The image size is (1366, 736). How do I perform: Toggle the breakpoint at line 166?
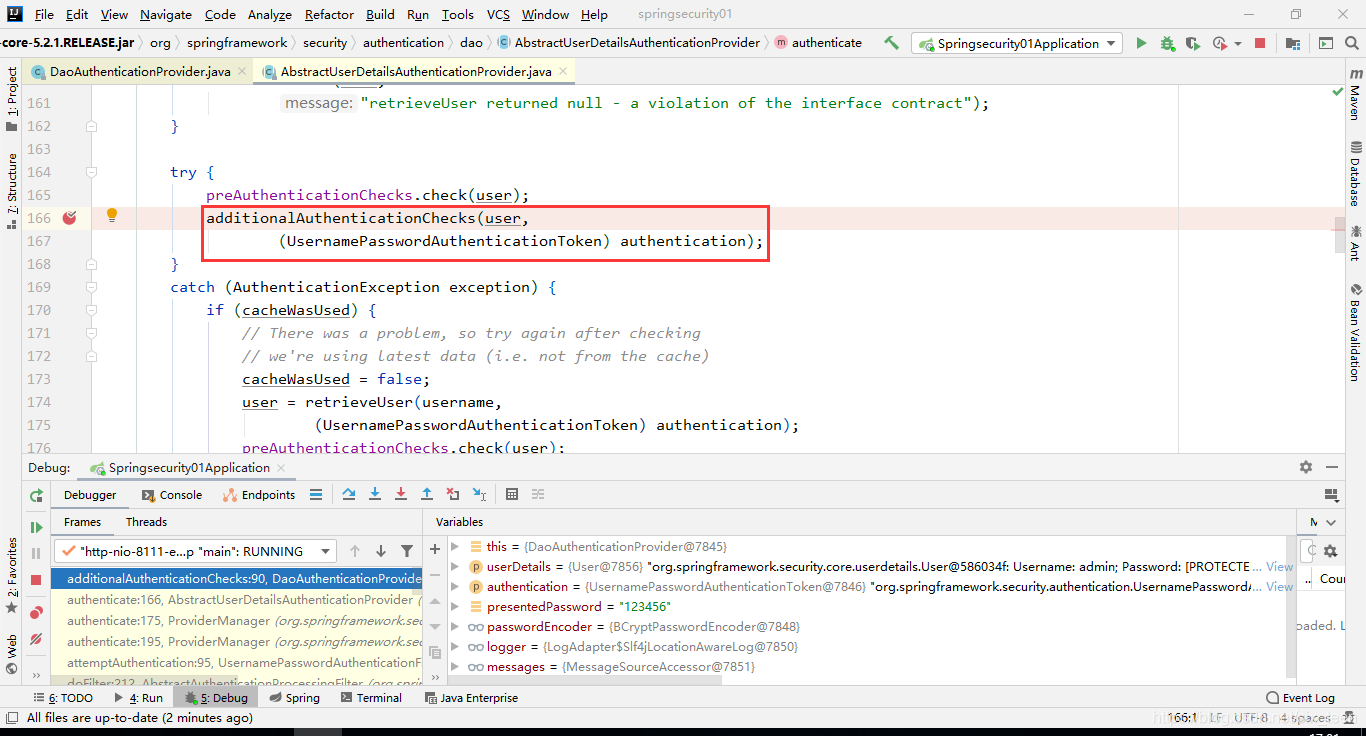click(x=69, y=218)
